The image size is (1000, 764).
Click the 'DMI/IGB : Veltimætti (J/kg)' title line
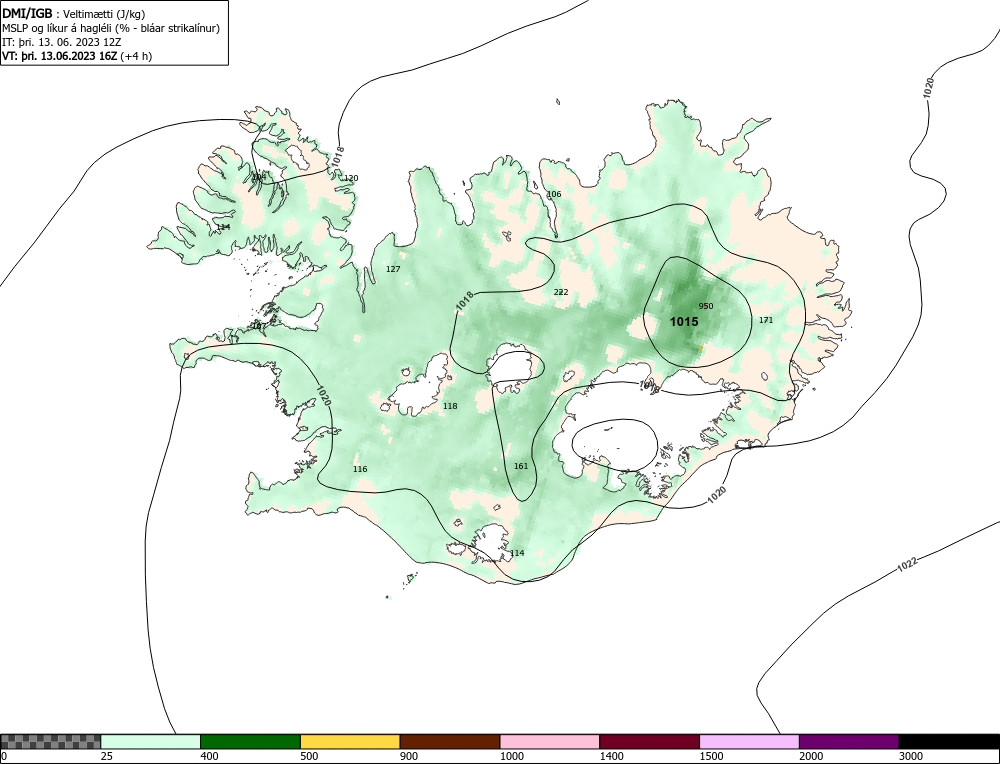click(74, 13)
